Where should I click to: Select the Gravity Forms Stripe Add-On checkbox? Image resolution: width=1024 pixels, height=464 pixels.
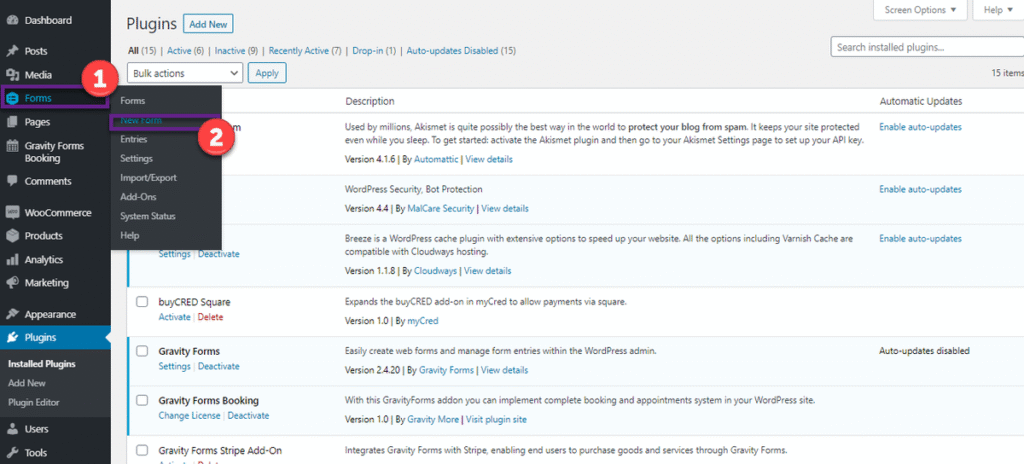[142, 449]
